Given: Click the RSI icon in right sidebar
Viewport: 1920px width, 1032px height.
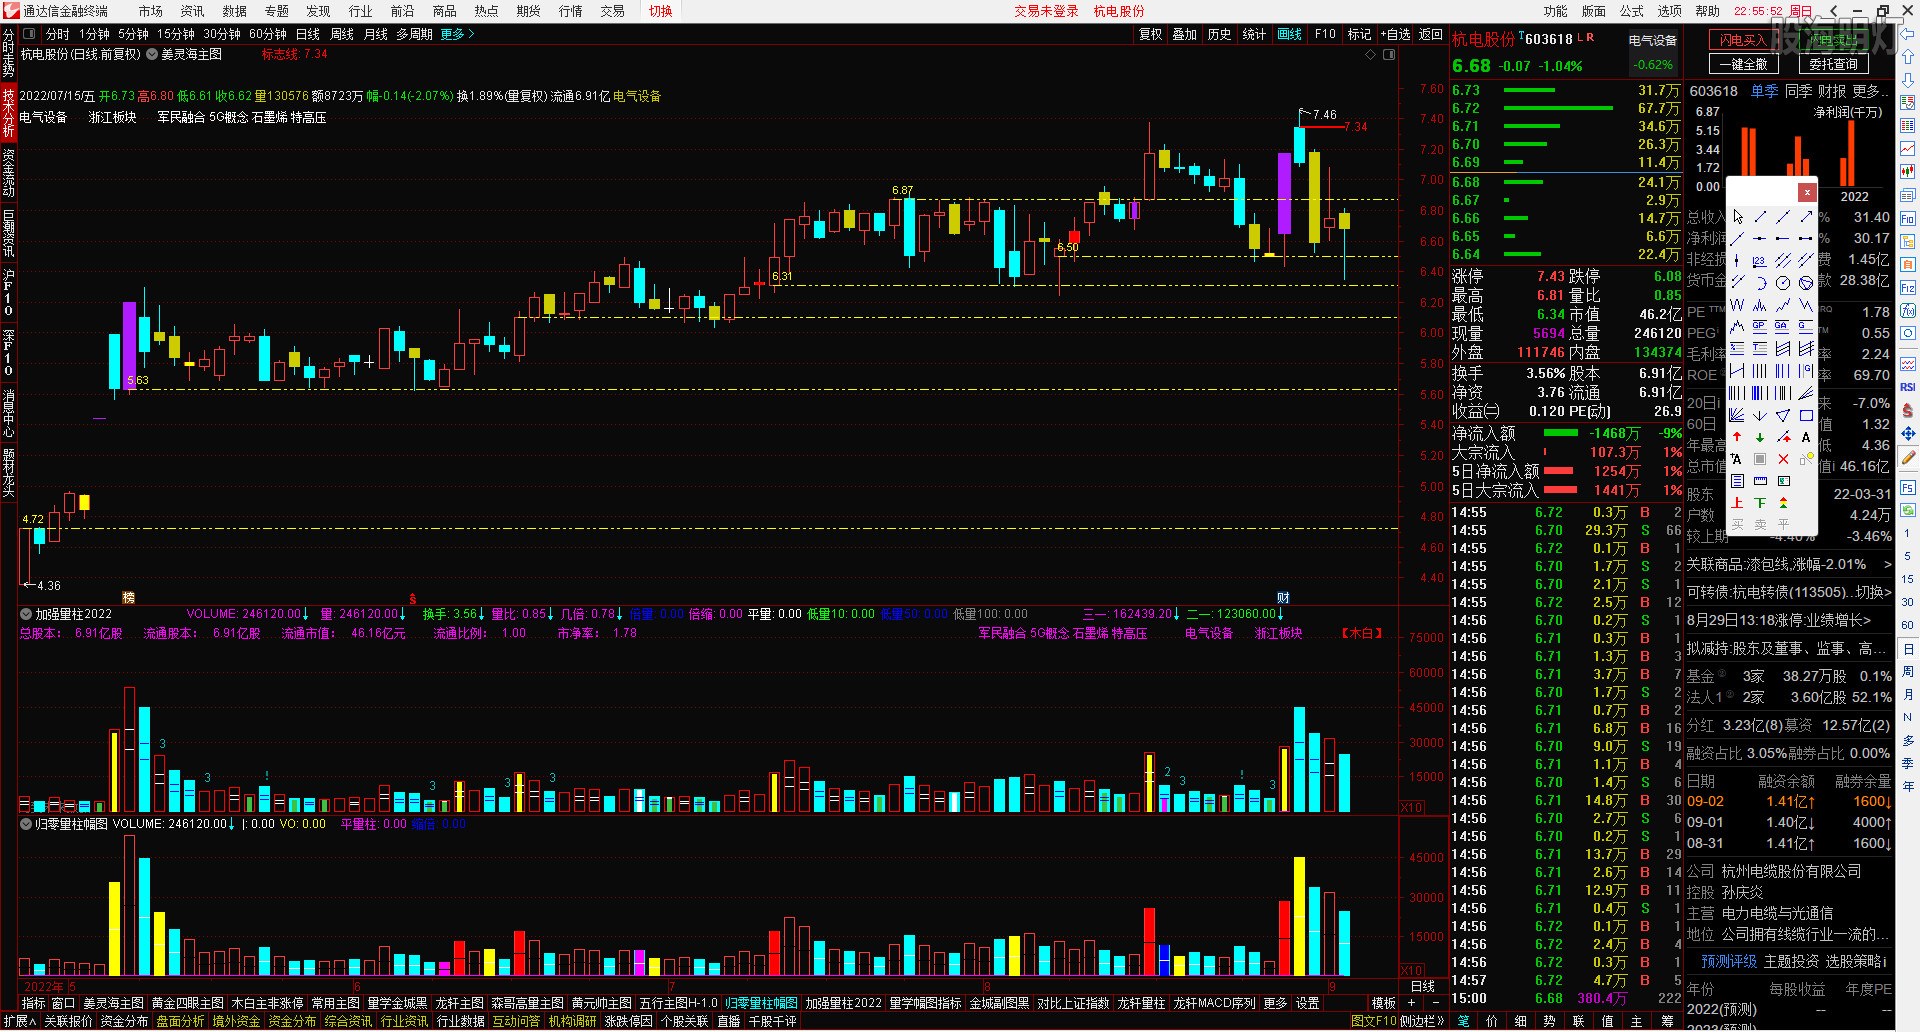Looking at the screenshot, I should [x=1908, y=387].
